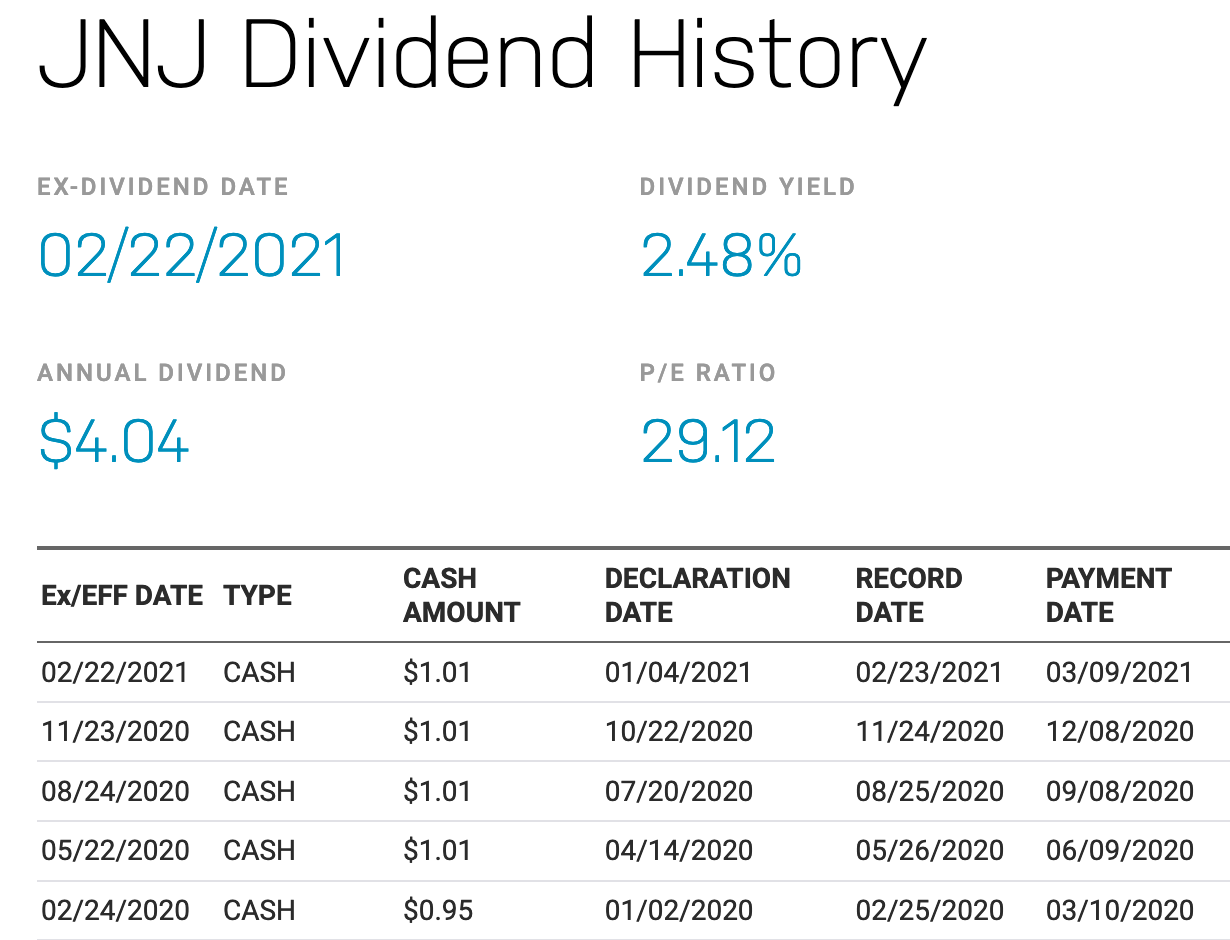This screenshot has width=1230, height=940.
Task: Click record date 05/26/2020
Action: point(930,851)
